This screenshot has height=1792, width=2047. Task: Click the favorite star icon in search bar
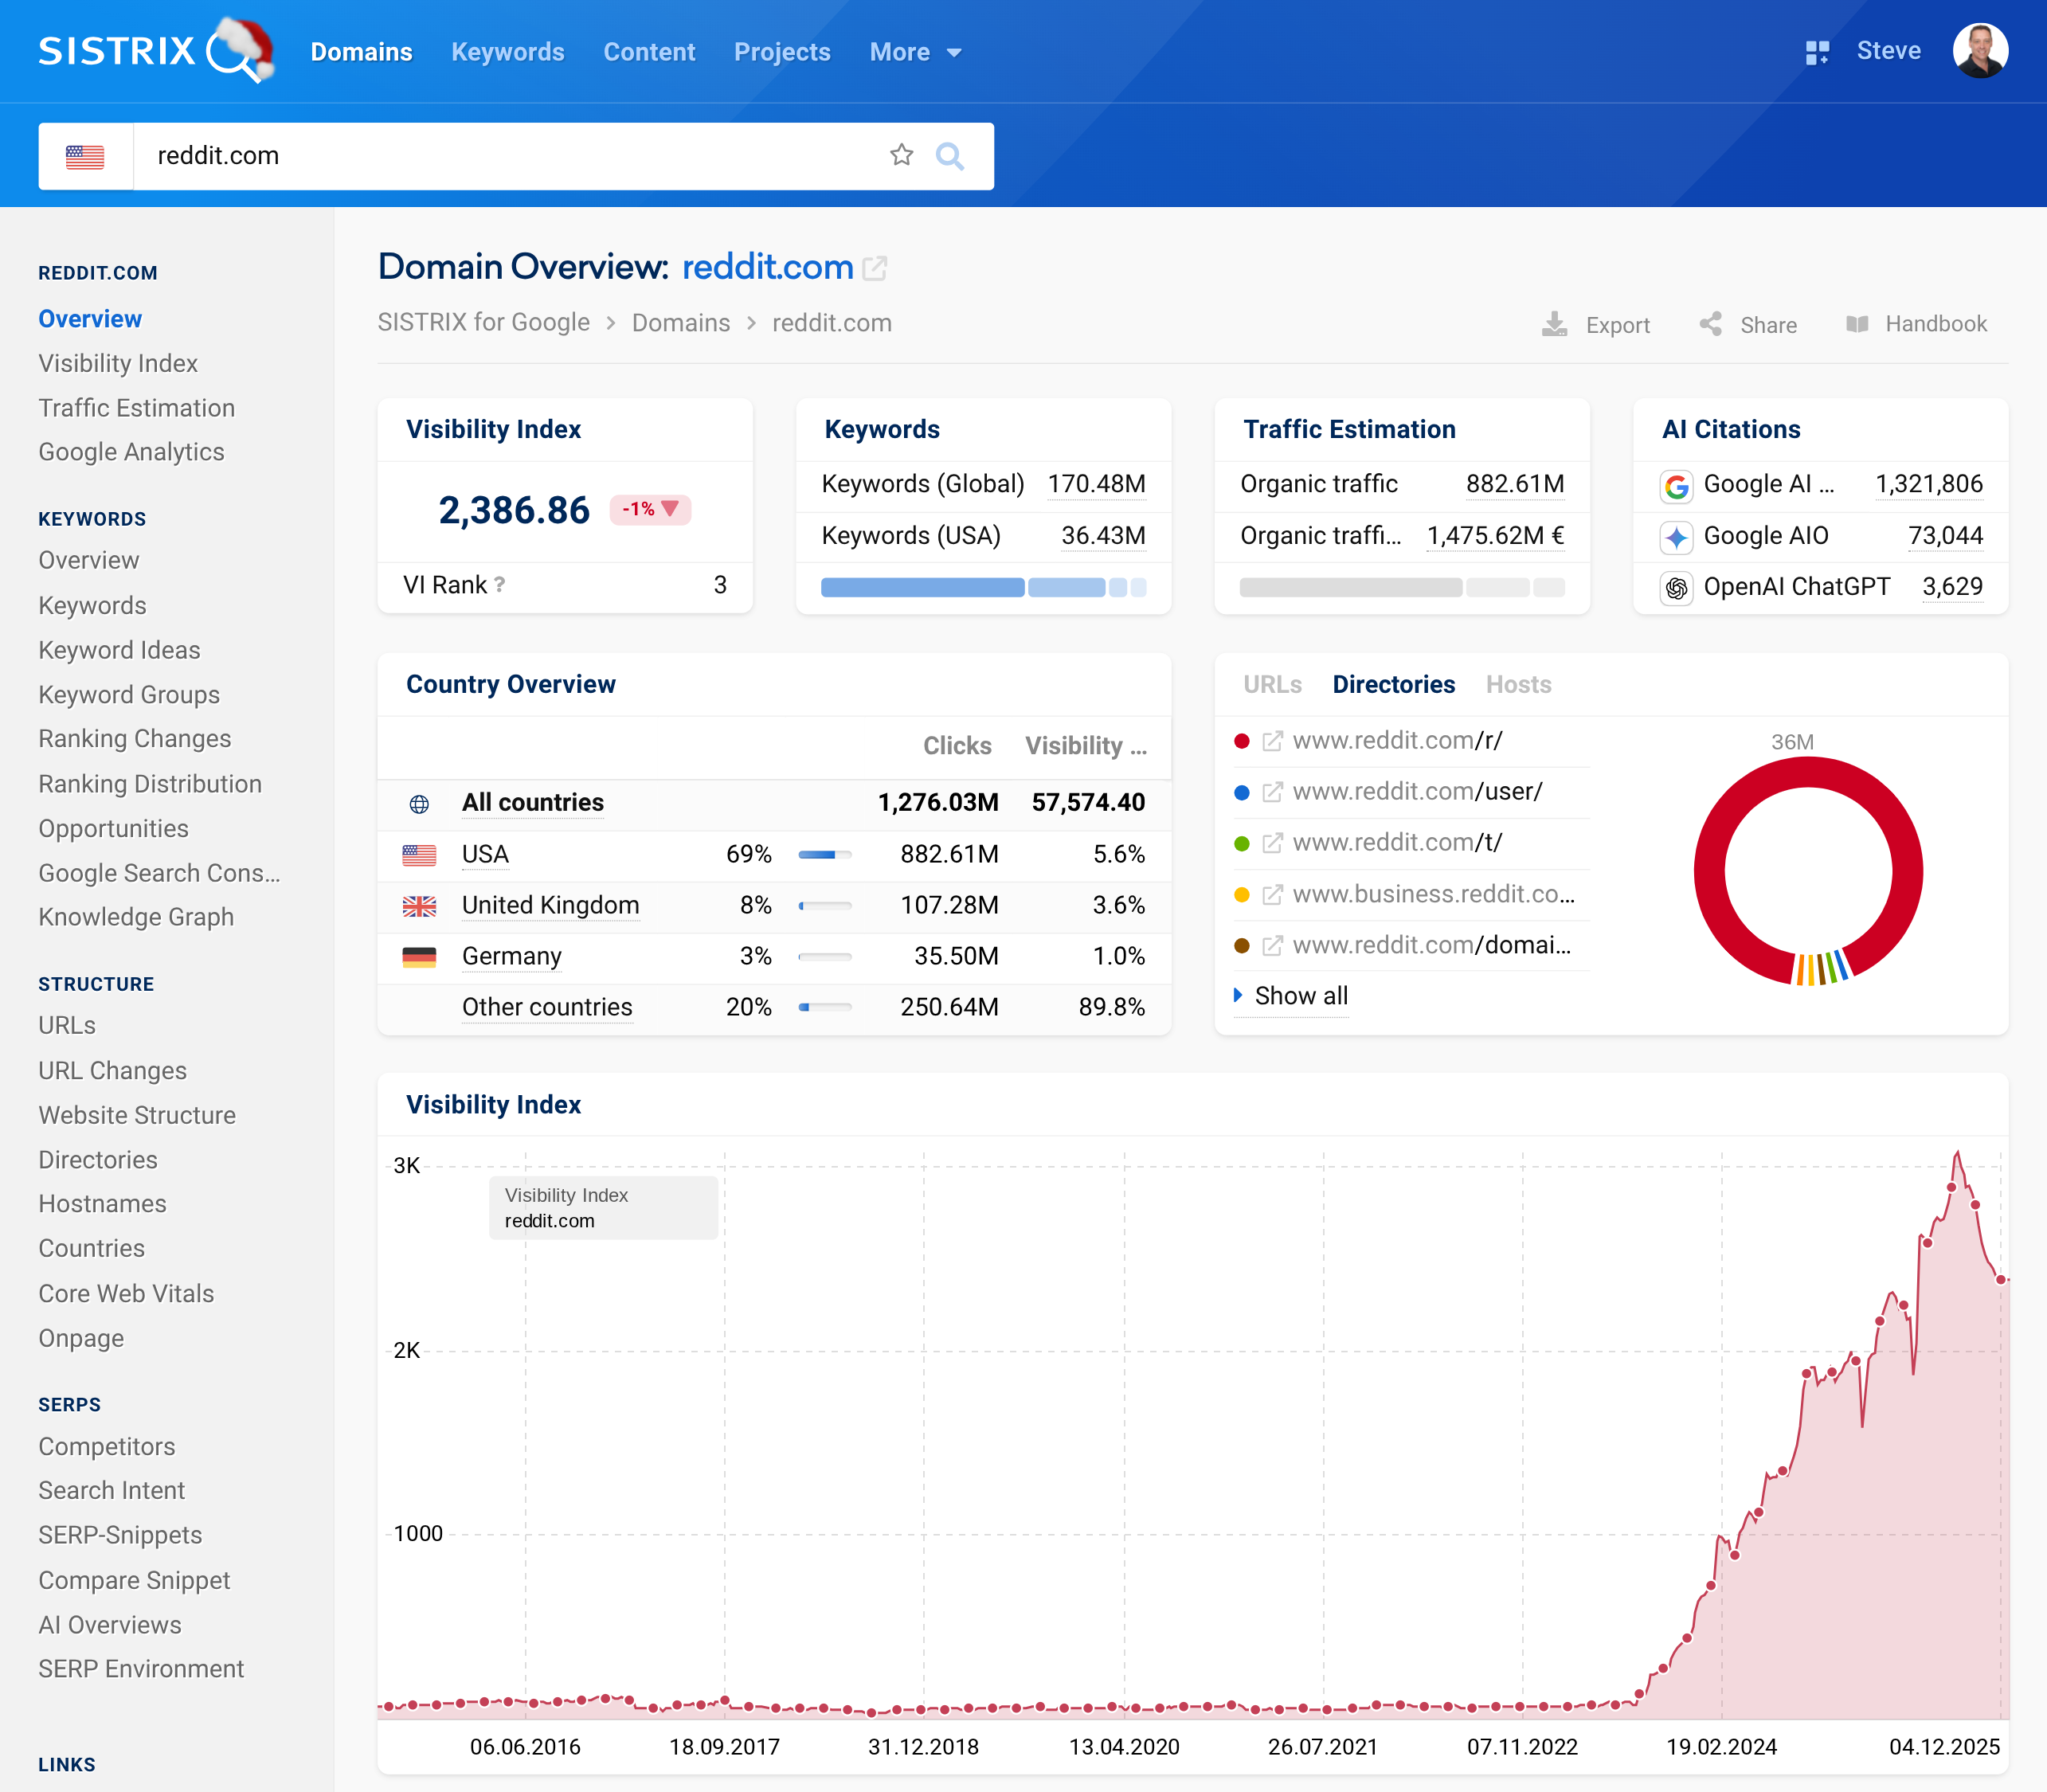click(x=901, y=155)
